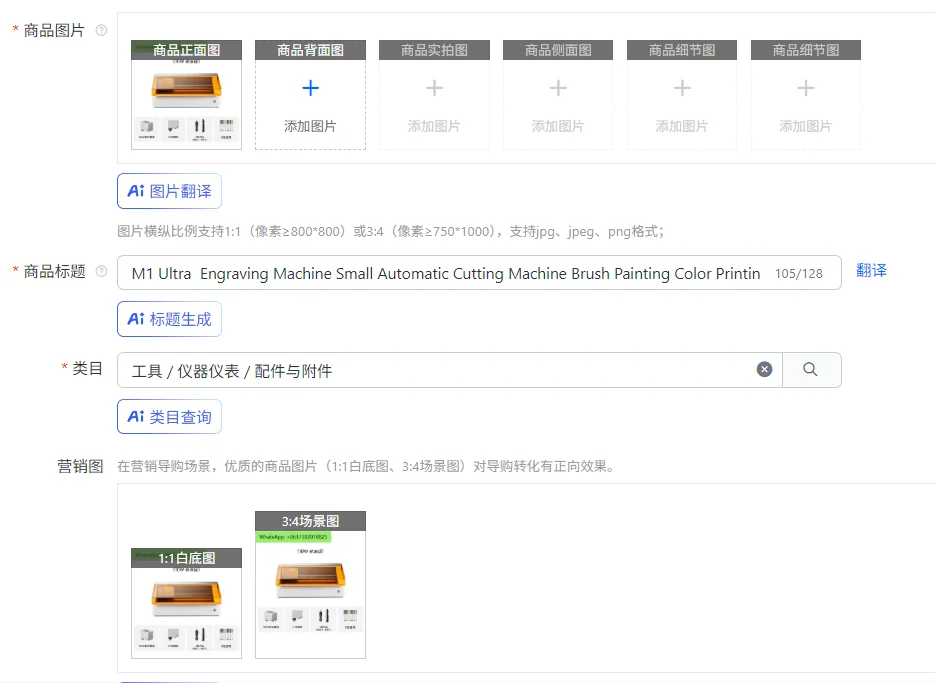Click the 营销图 description text about 导购转化
The height and width of the screenshot is (683, 935).
366,466
